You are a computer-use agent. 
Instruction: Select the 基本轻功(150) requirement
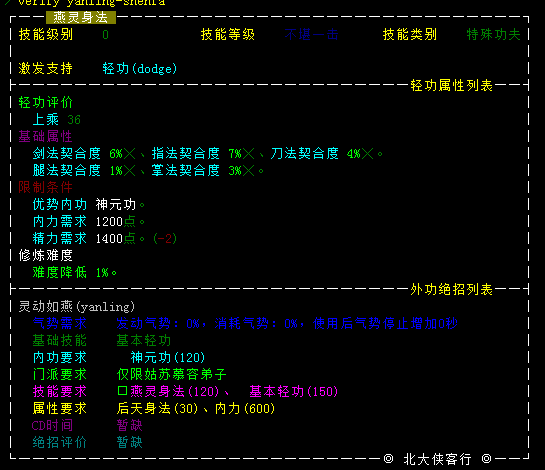(x=294, y=392)
